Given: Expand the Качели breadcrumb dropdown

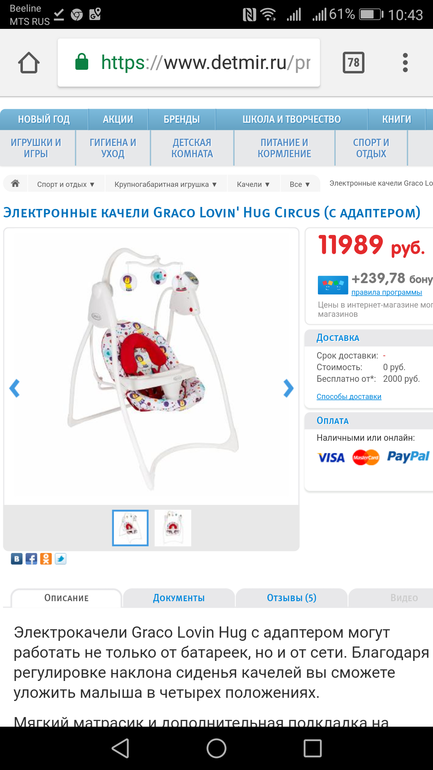Looking at the screenshot, I should tap(253, 185).
